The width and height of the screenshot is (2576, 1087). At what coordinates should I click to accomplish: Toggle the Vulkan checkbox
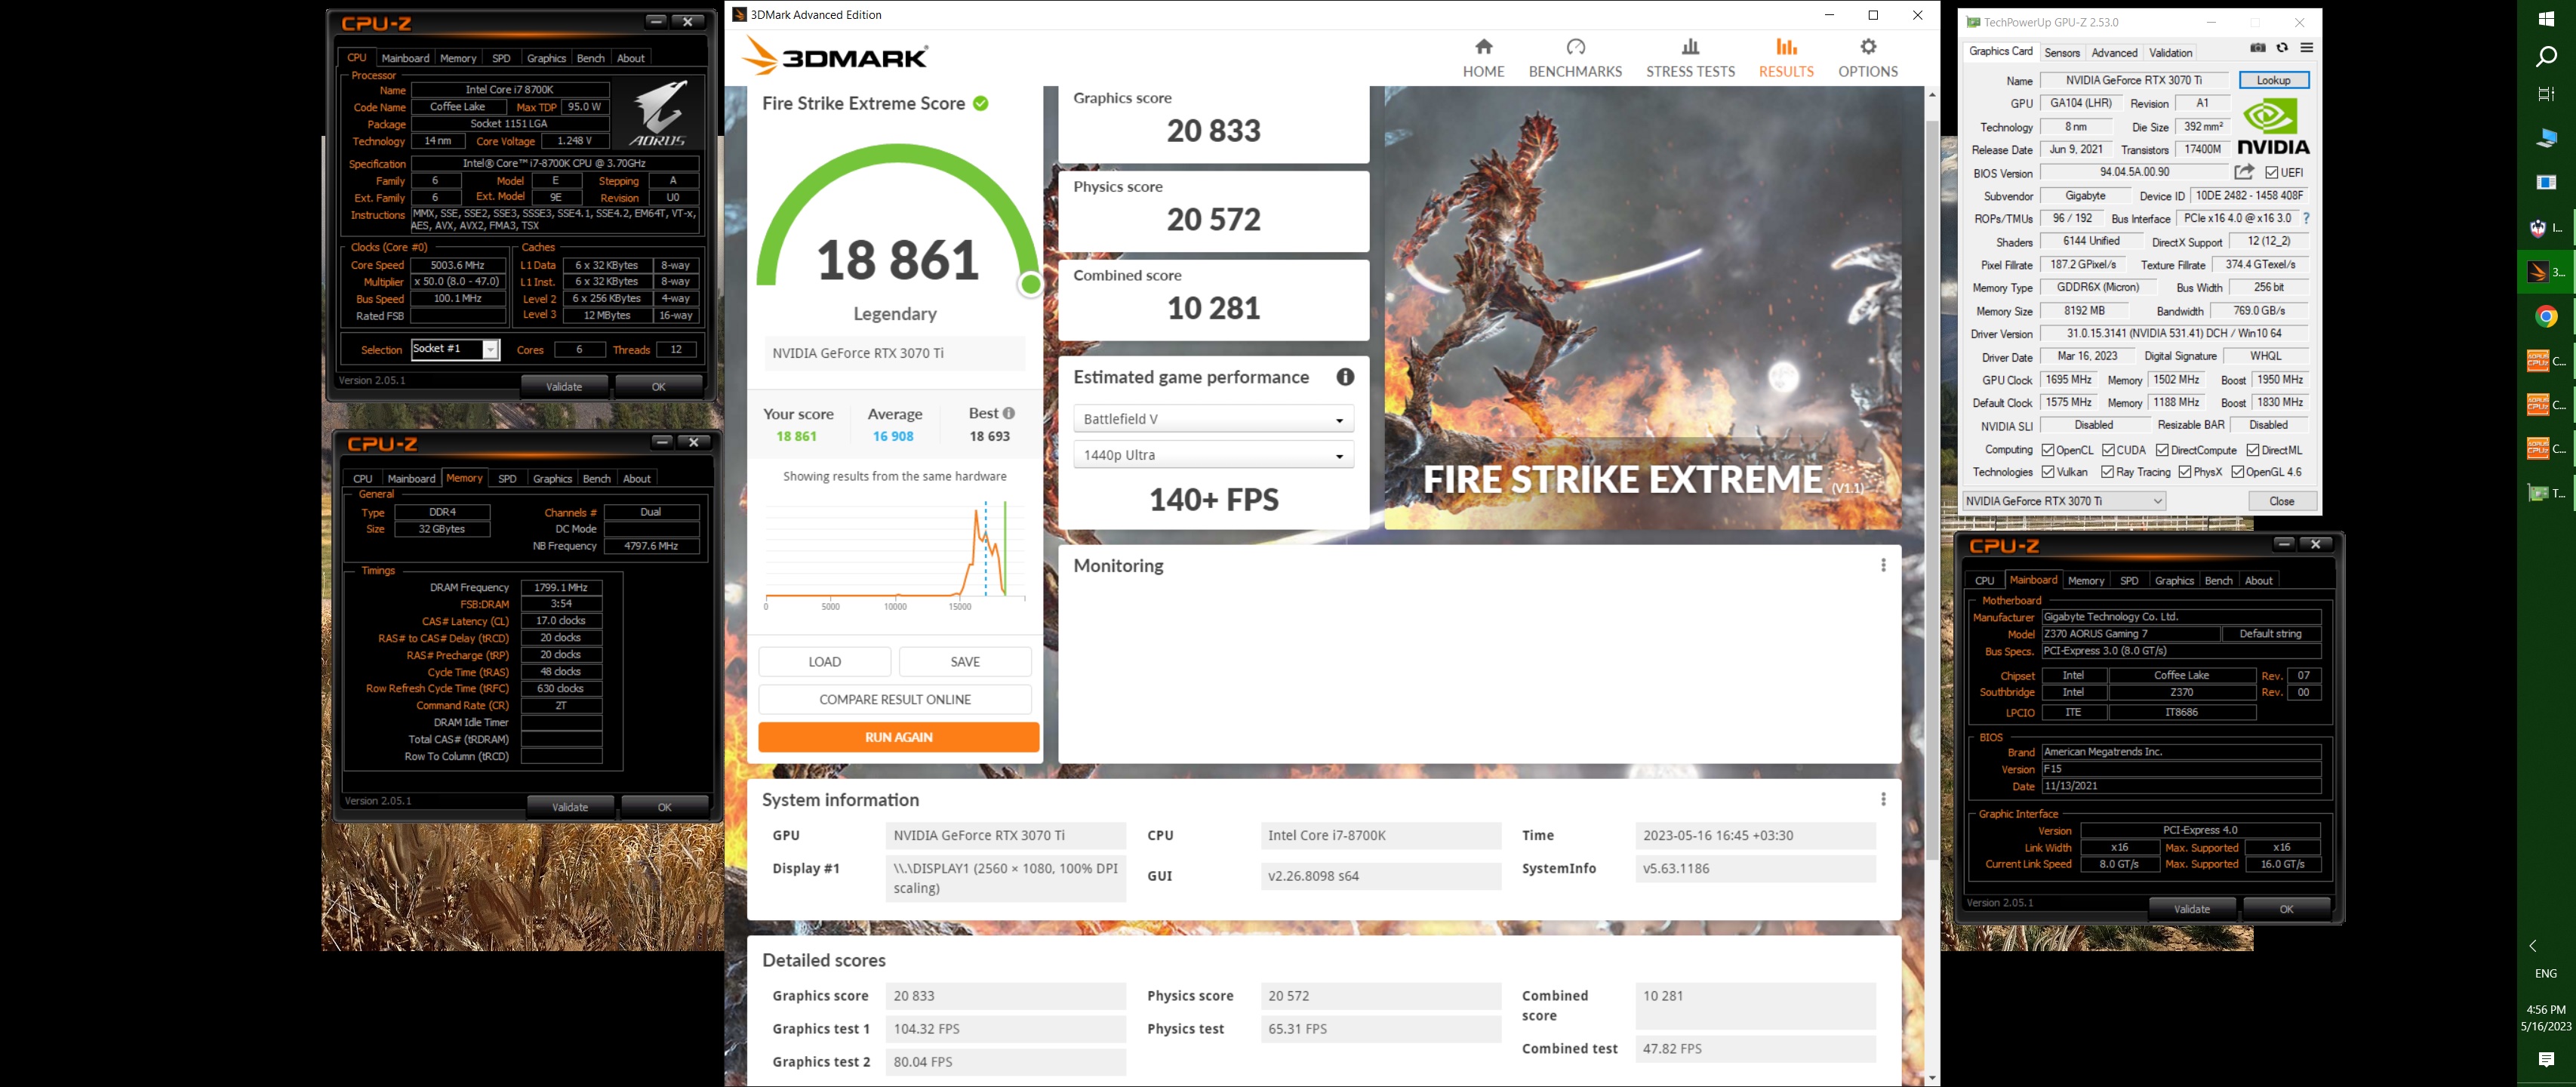[x=2048, y=472]
